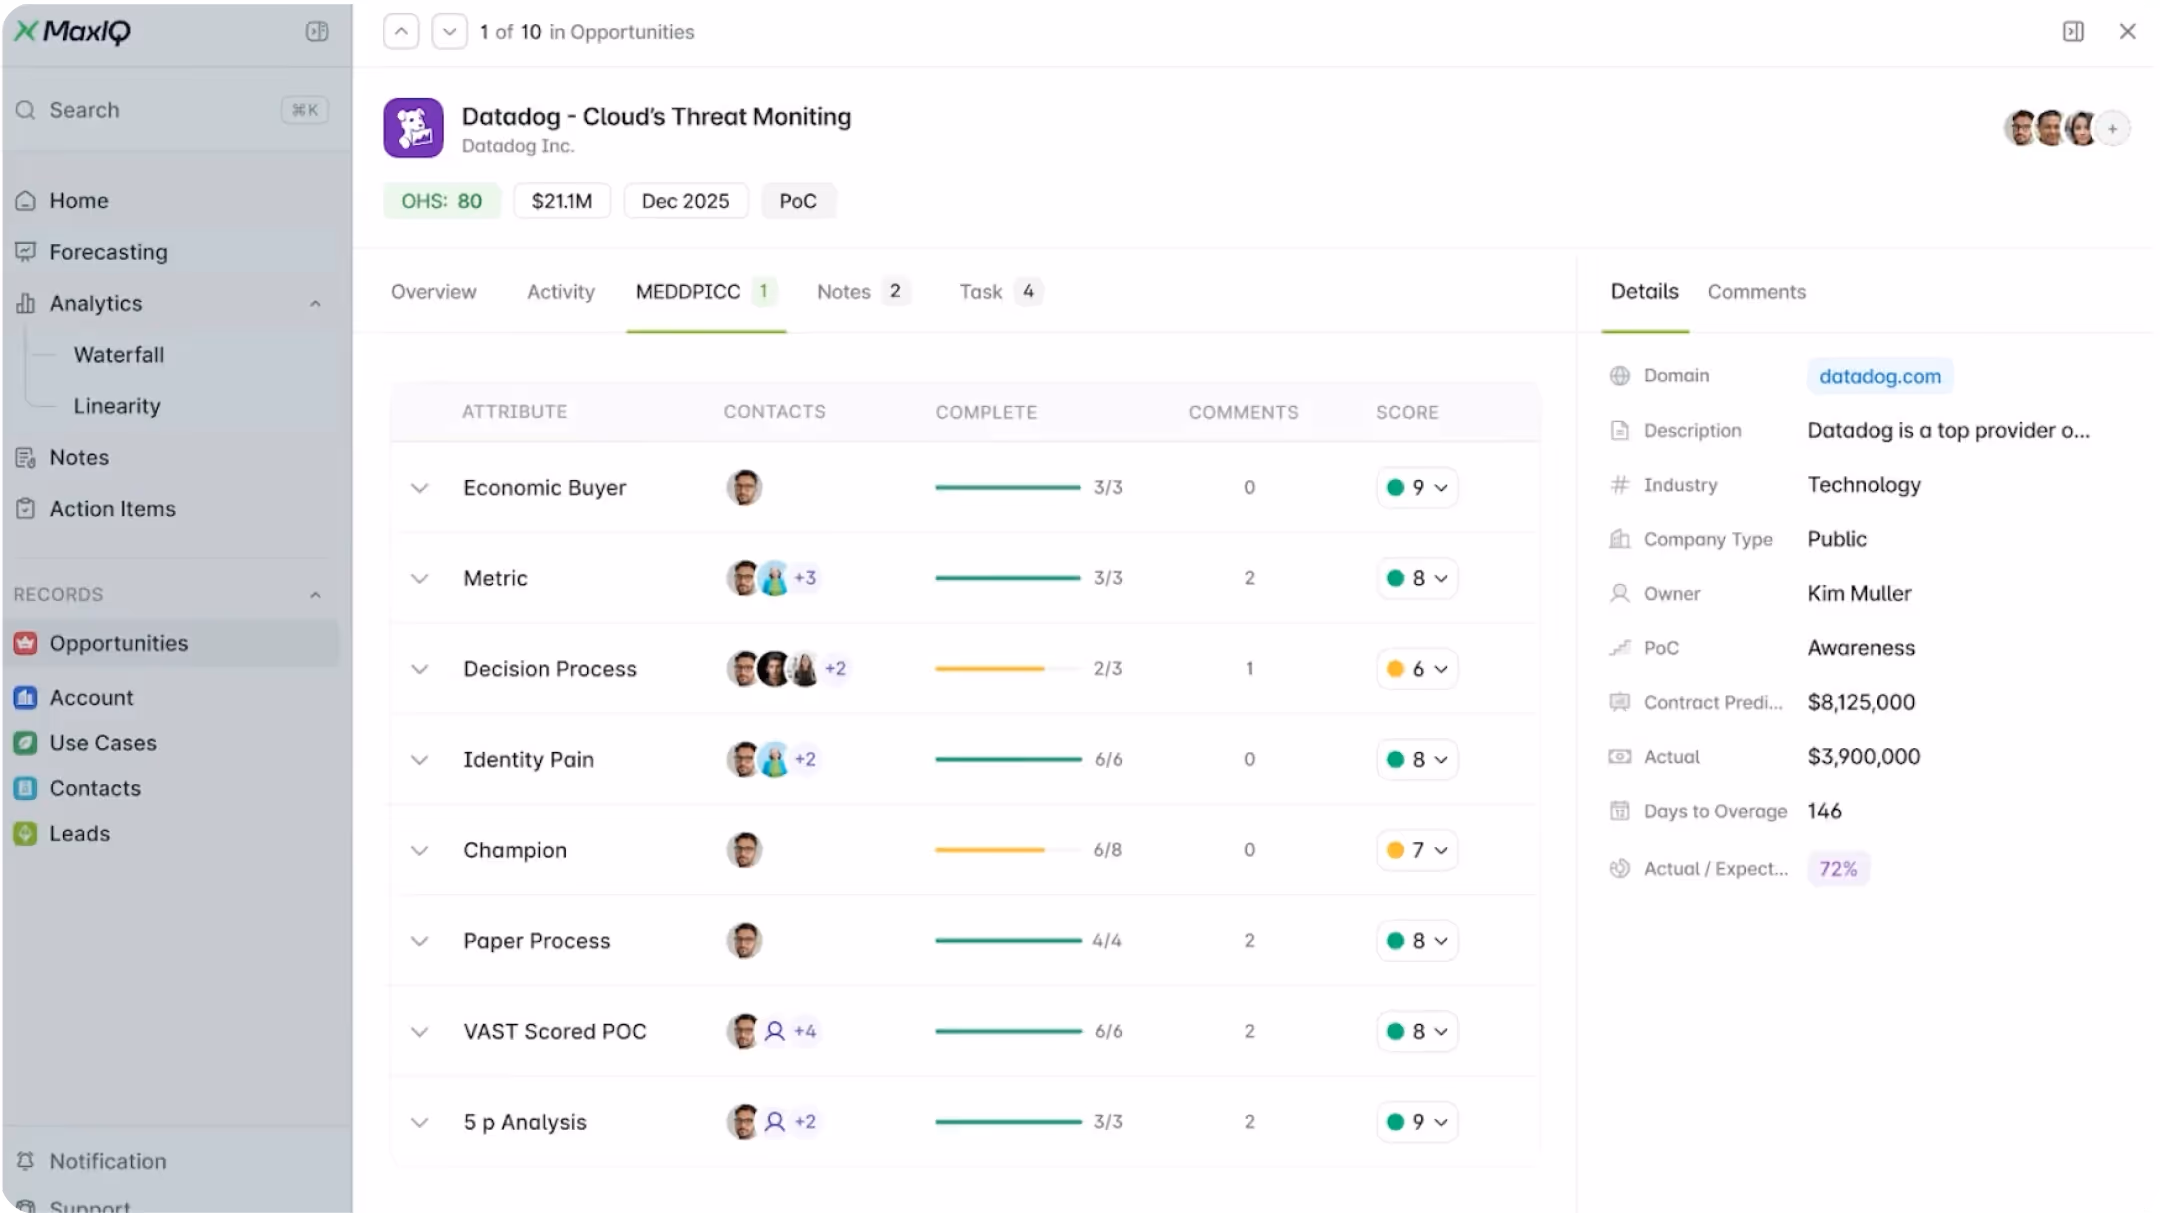
Task: Open the Use Cases records icon
Action: tap(26, 743)
